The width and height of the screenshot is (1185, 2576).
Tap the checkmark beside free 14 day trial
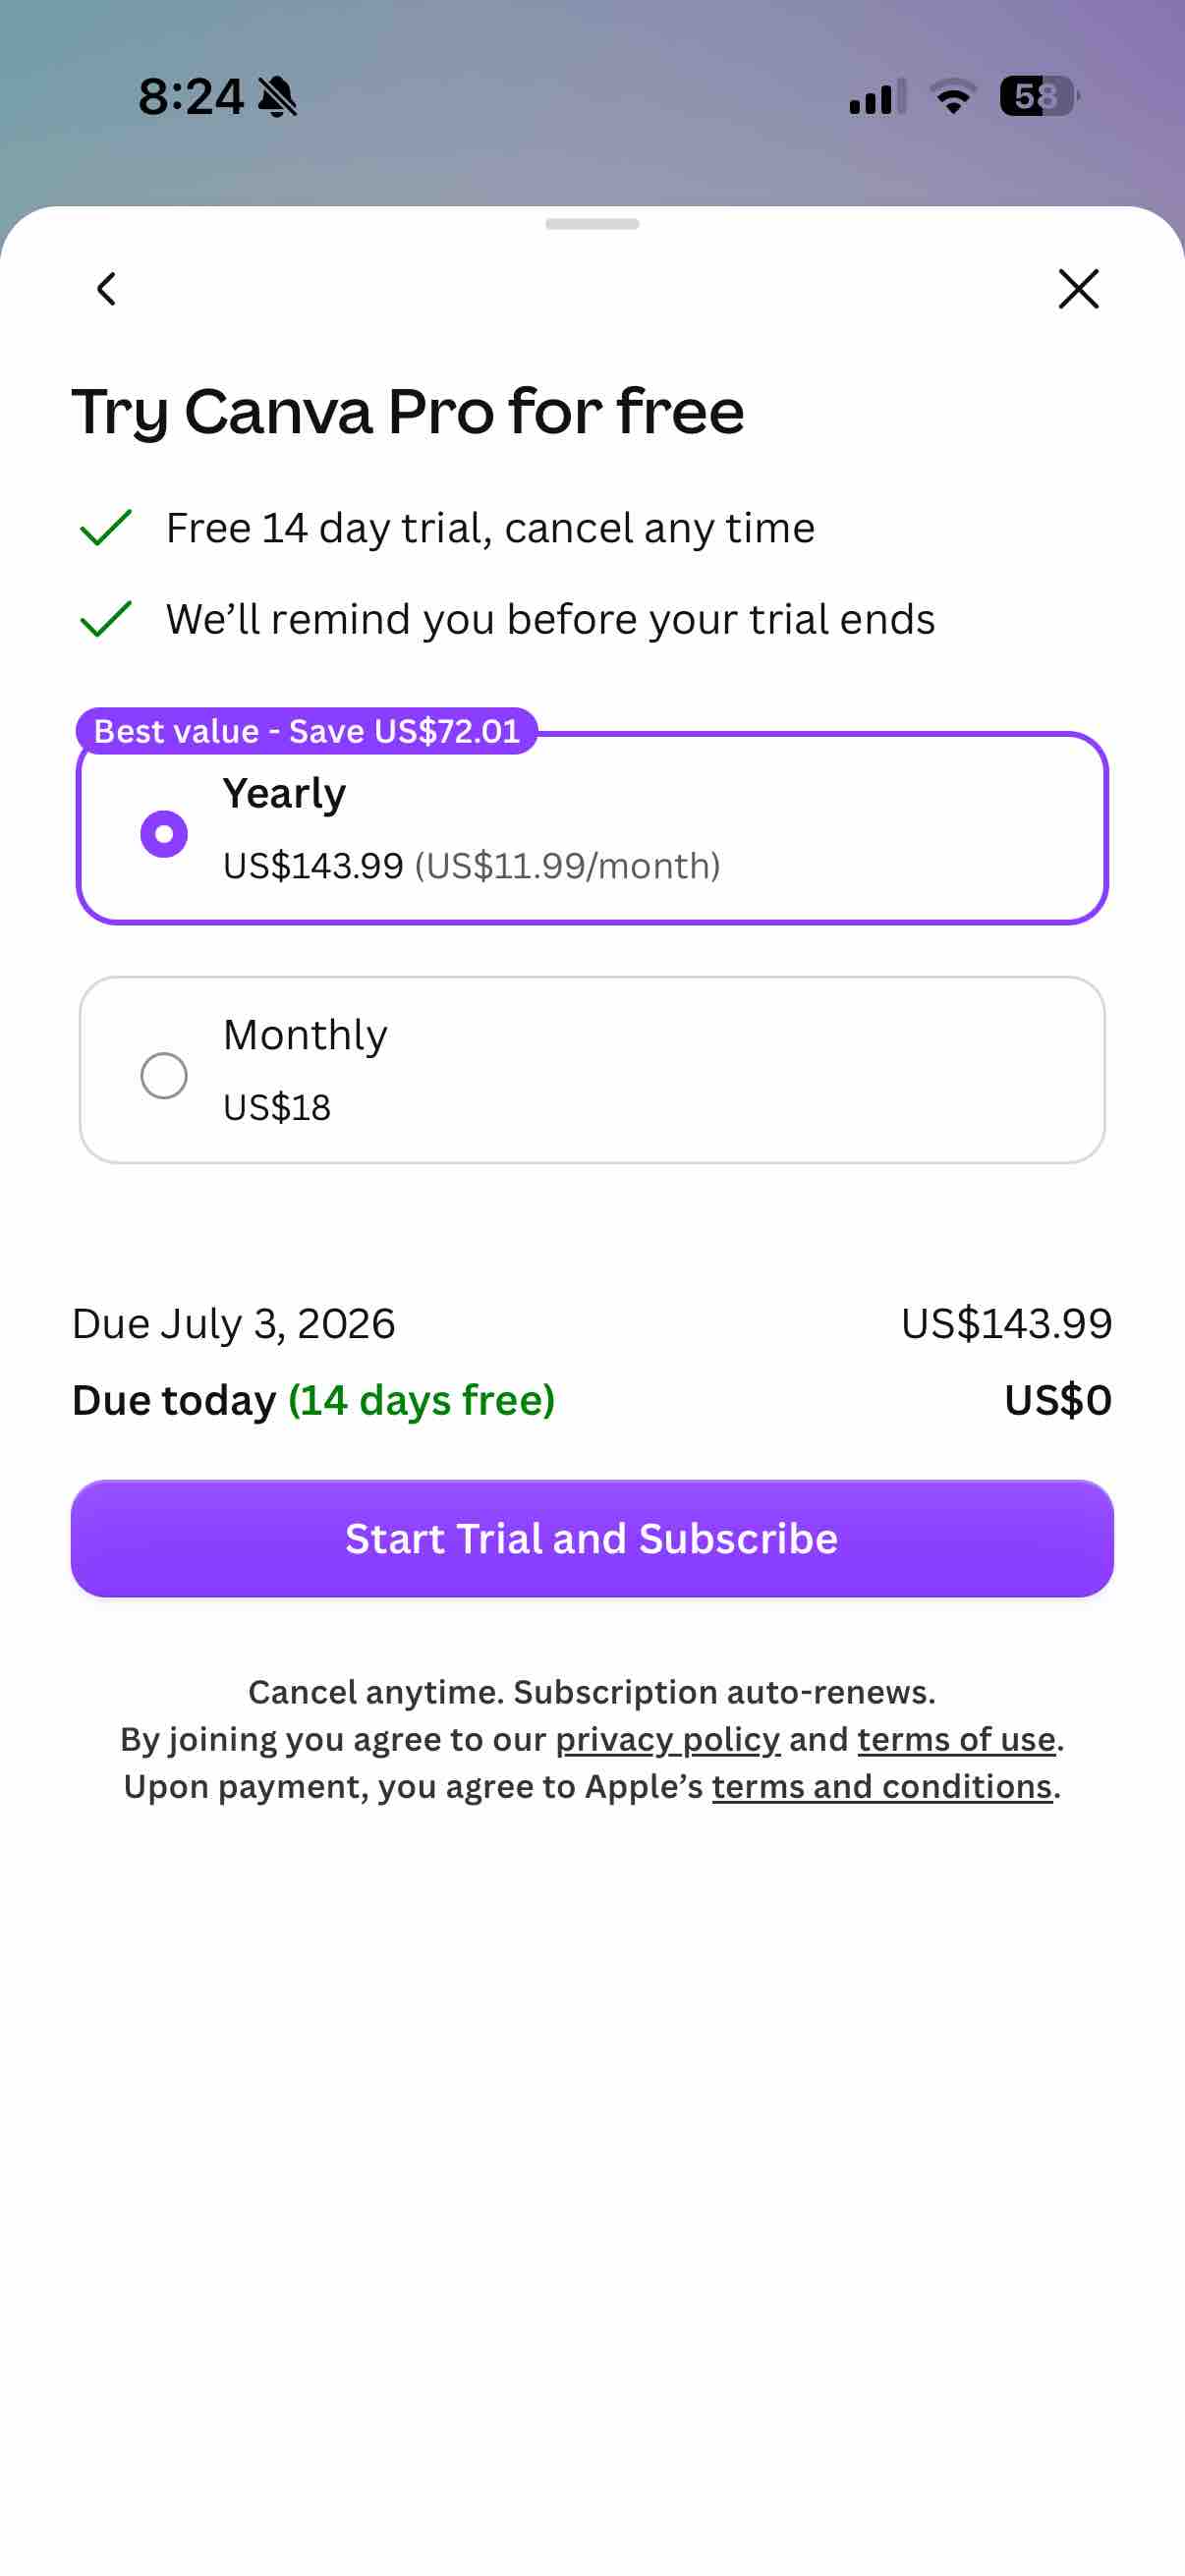[x=106, y=528]
